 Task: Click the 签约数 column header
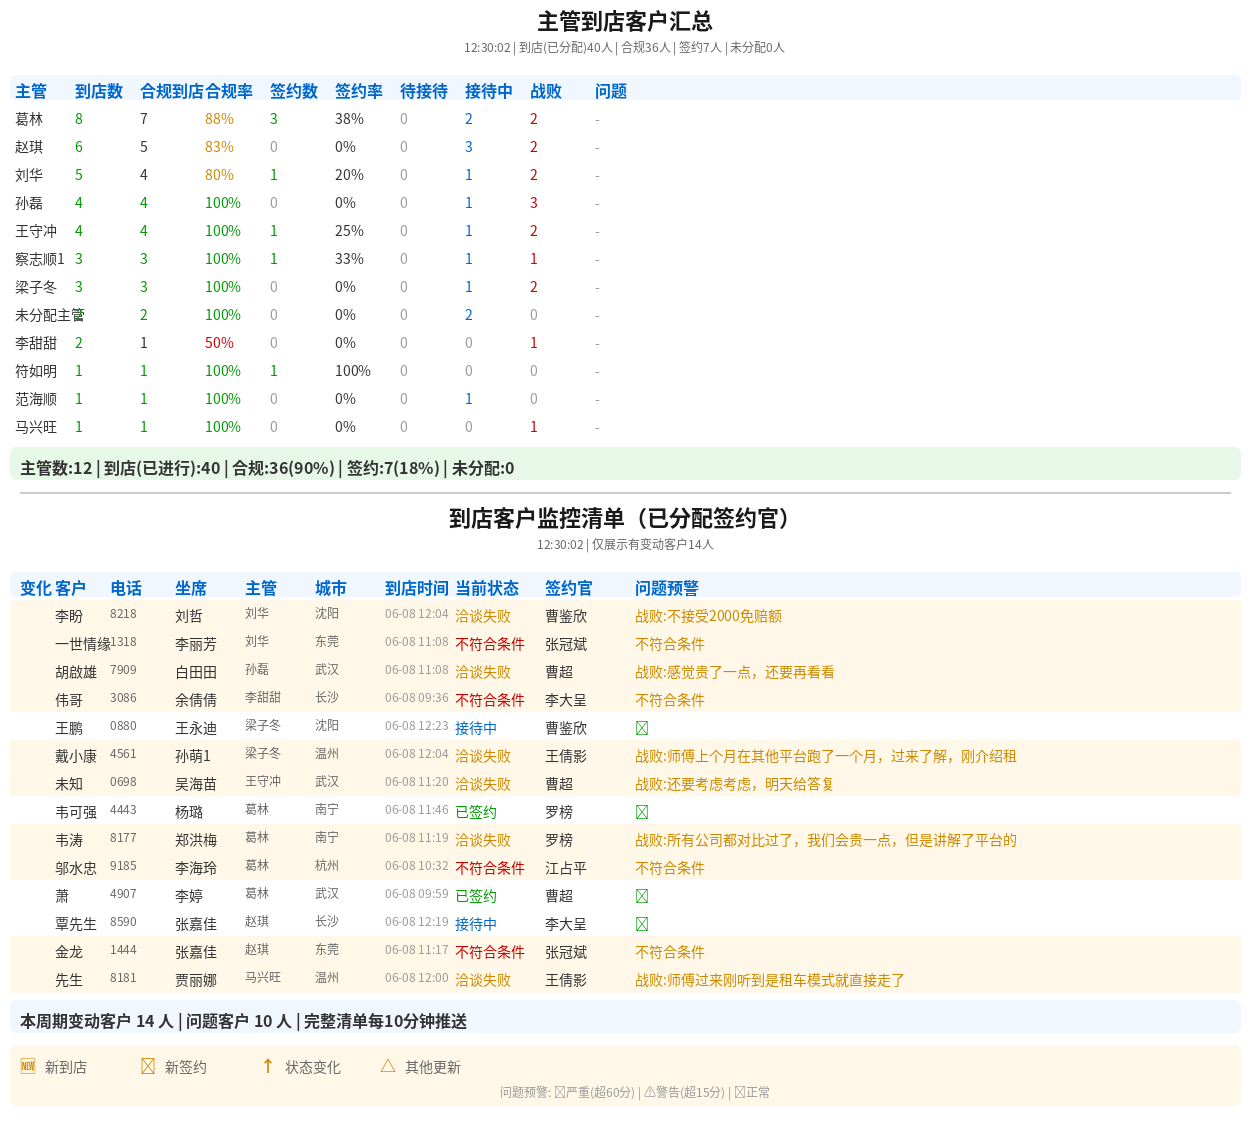294,91
